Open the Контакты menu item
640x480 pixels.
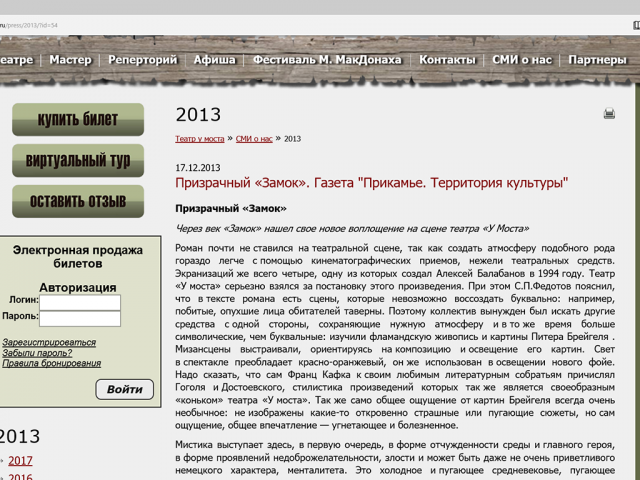447,60
